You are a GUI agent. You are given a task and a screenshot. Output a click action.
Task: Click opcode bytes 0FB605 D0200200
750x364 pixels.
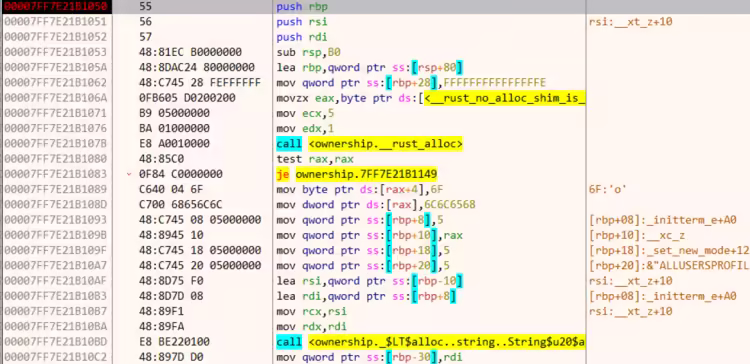tap(187, 98)
